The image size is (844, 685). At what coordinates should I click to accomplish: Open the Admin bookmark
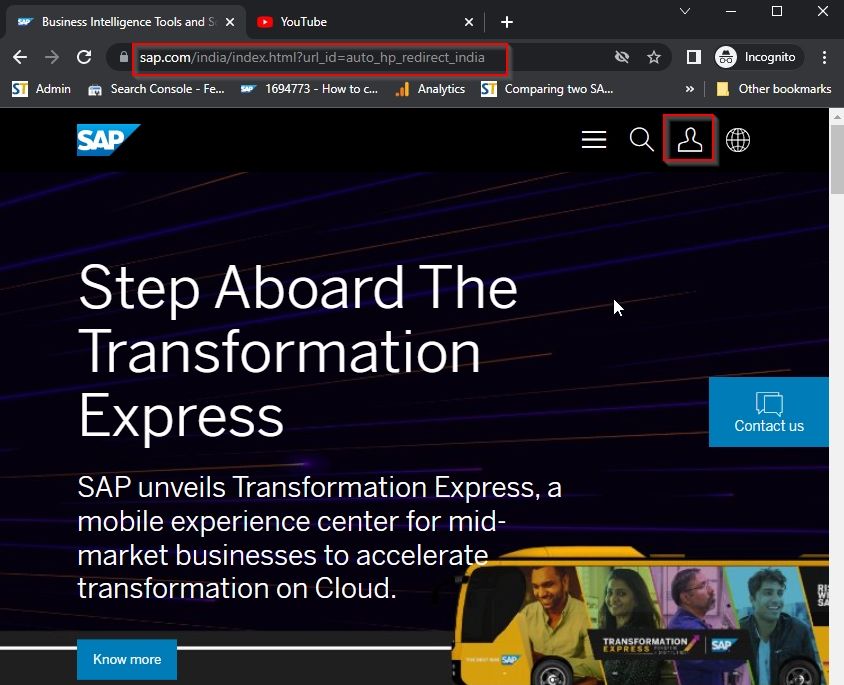coord(41,89)
